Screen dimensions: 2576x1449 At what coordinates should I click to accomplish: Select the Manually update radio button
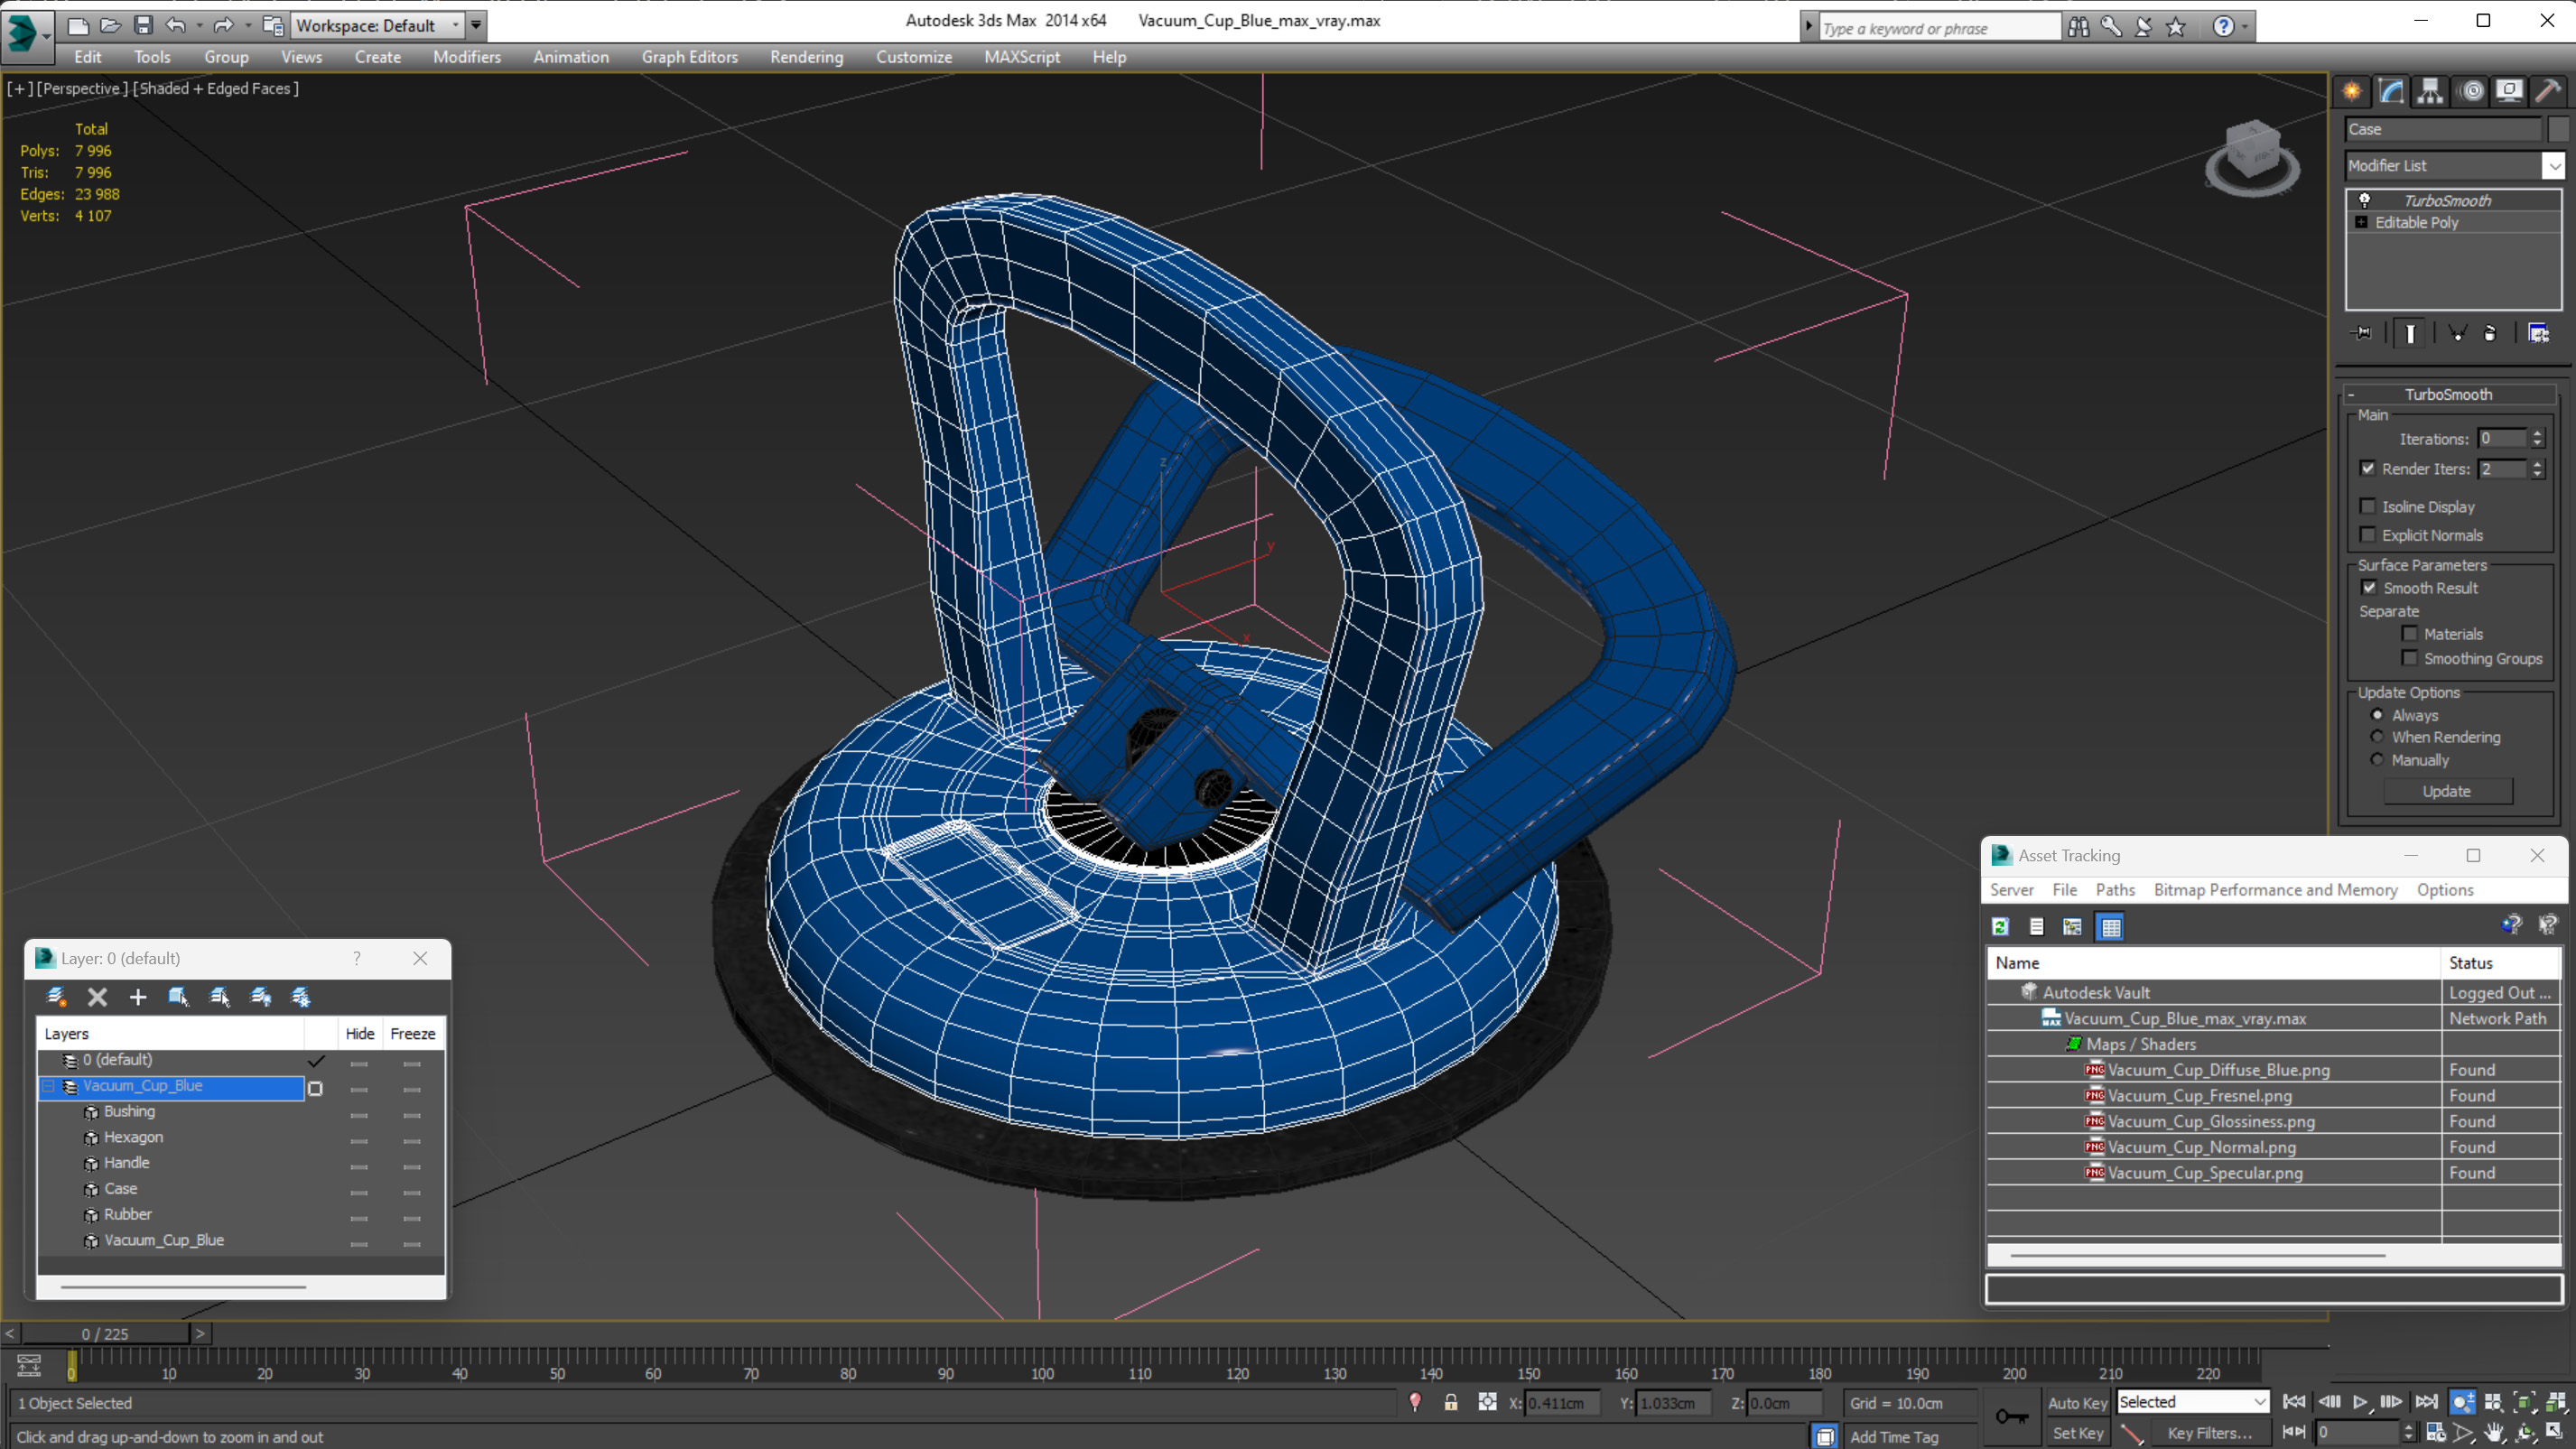(2377, 759)
